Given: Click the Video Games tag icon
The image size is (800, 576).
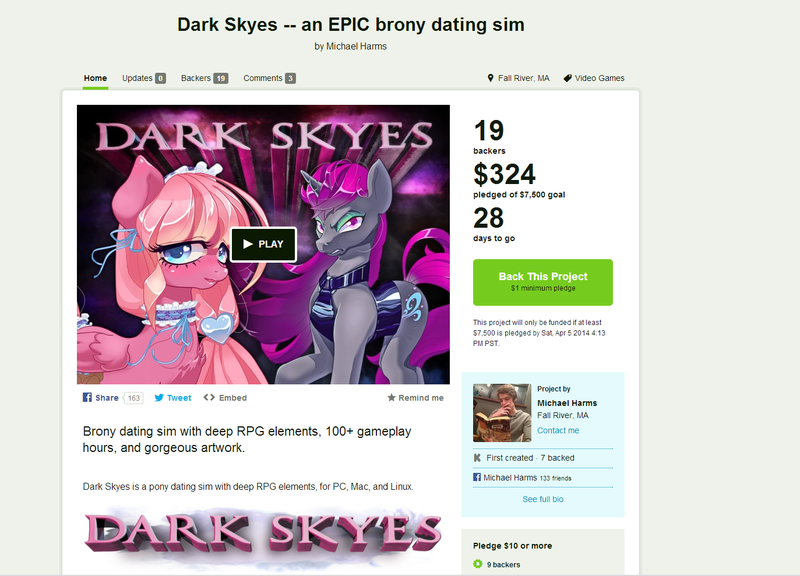Looking at the screenshot, I should 567,78.
